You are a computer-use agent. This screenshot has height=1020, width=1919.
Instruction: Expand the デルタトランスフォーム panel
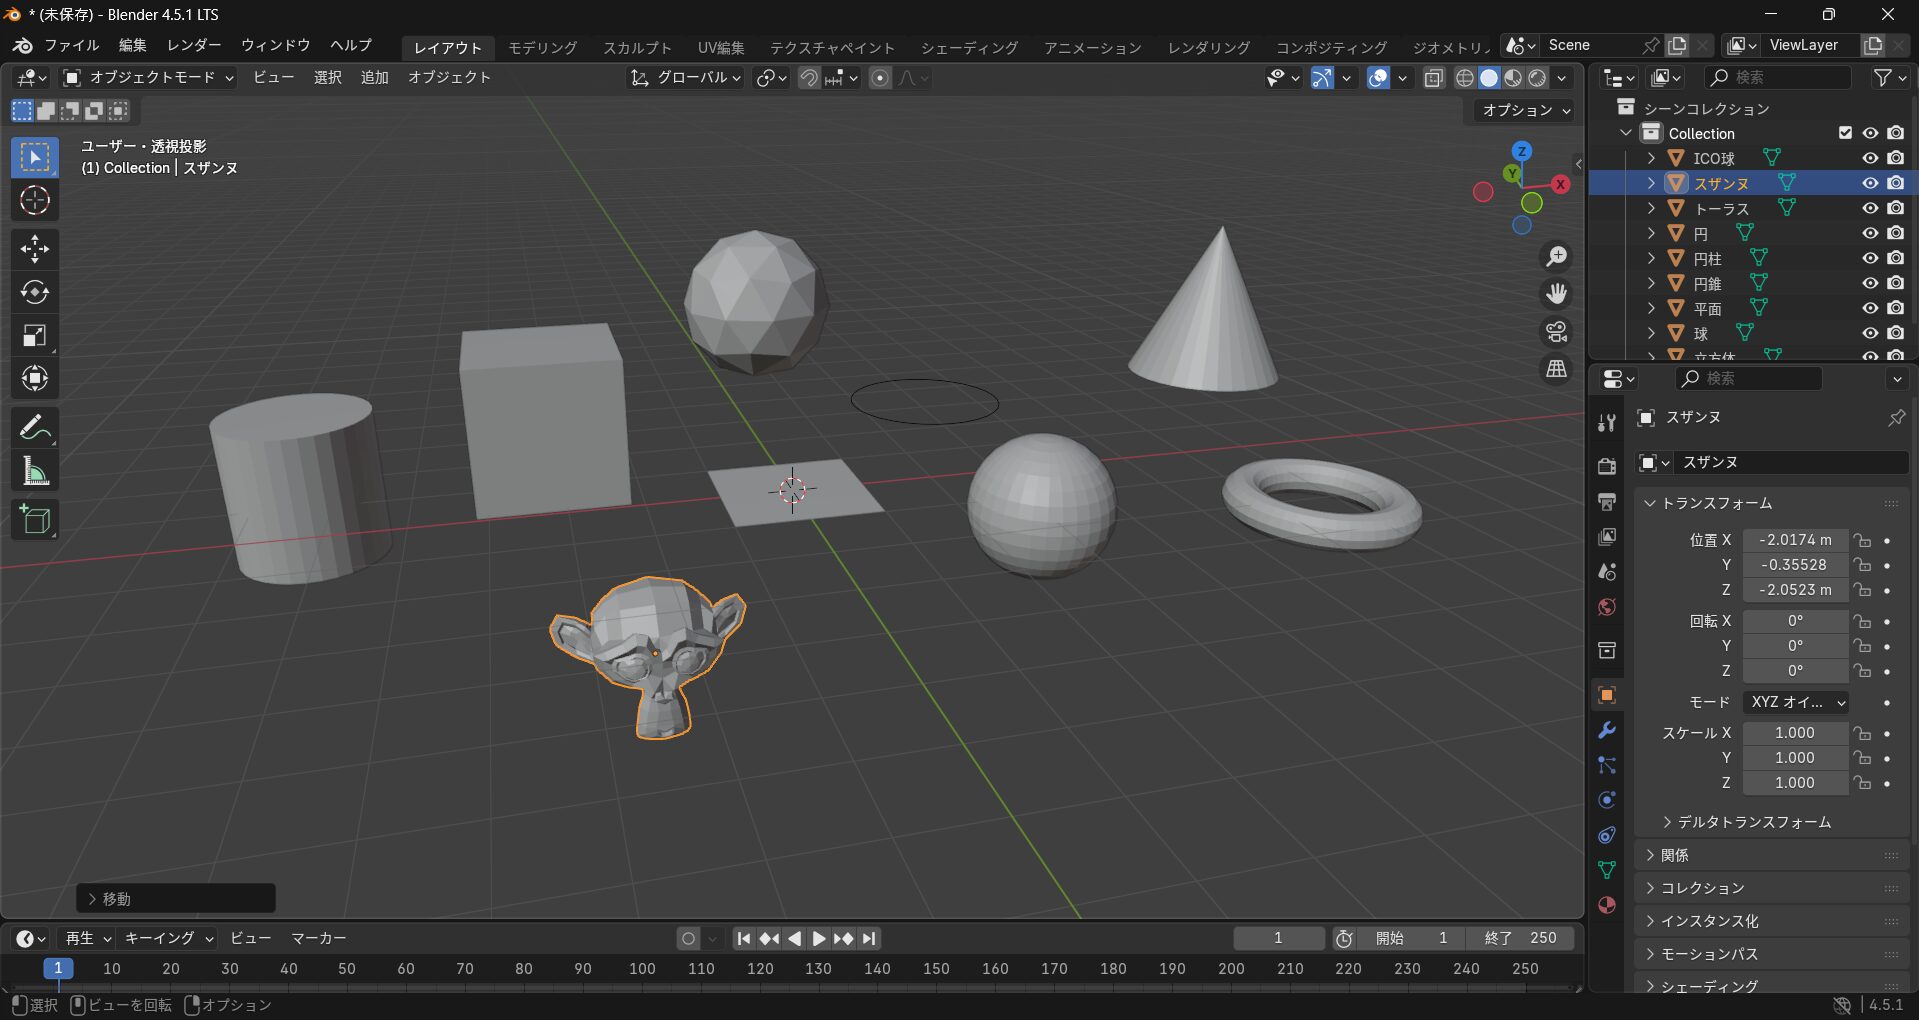1753,822
